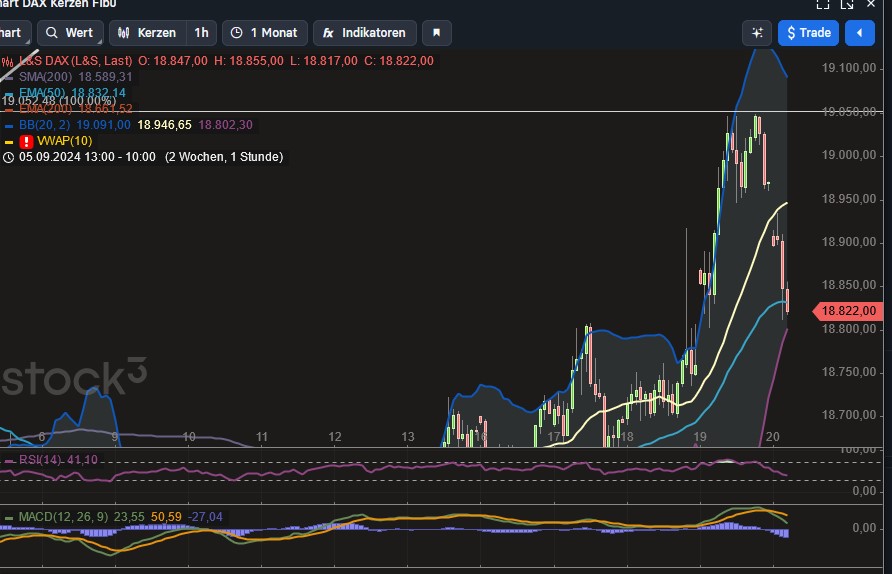Screen dimensions: 892x574
Task: Collapse sidebar with the blue arrow button
Action: coord(859,33)
